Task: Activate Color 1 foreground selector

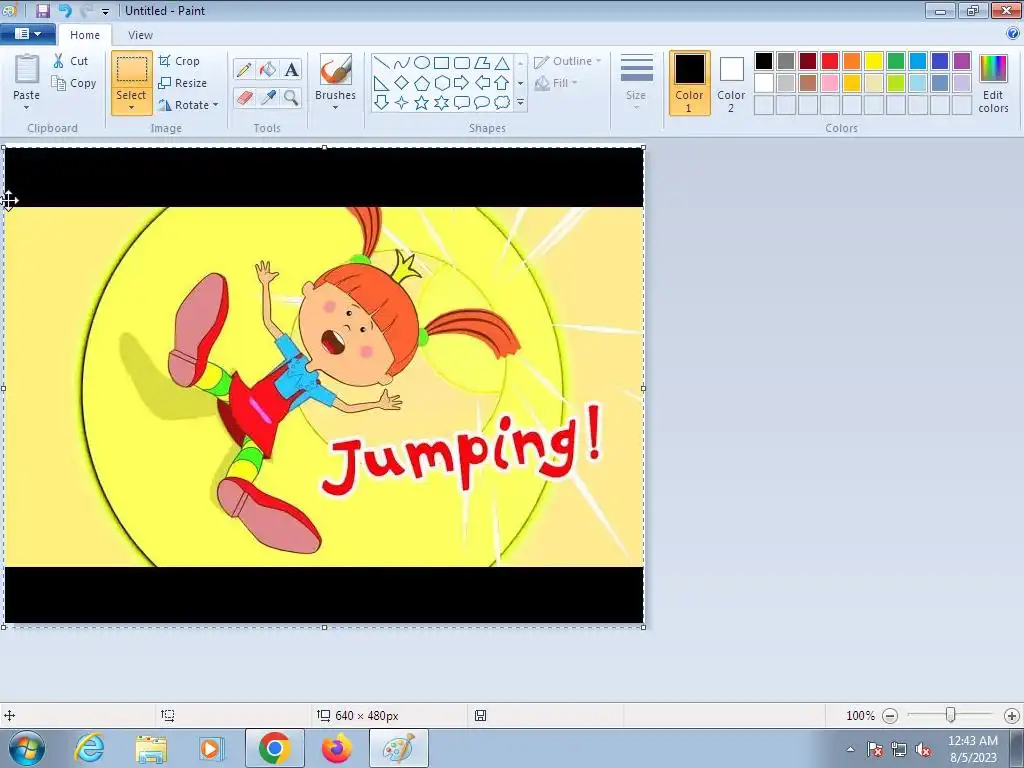Action: (689, 83)
